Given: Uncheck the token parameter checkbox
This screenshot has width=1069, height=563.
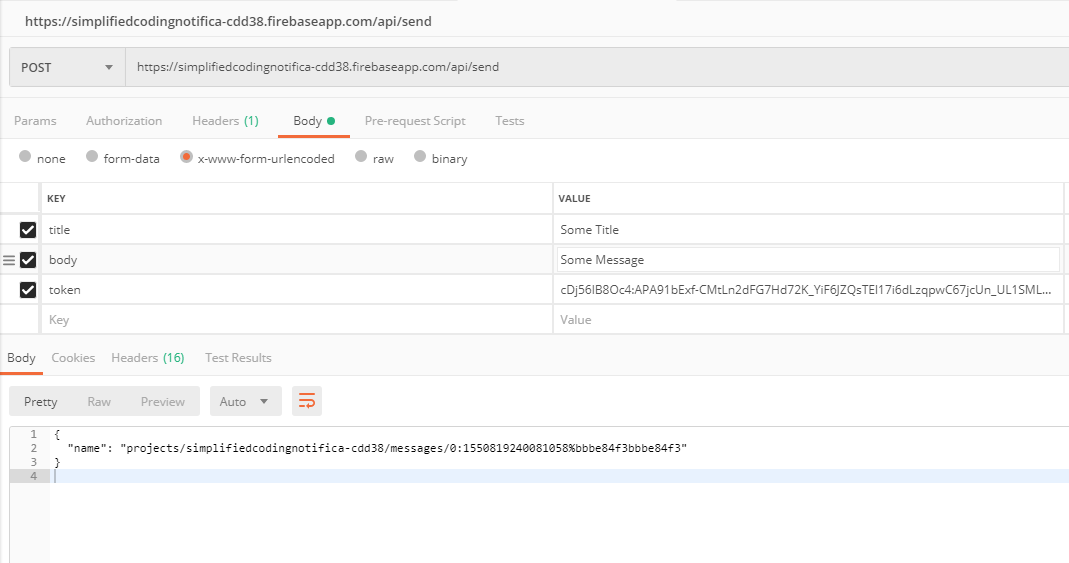Looking at the screenshot, I should (28, 290).
